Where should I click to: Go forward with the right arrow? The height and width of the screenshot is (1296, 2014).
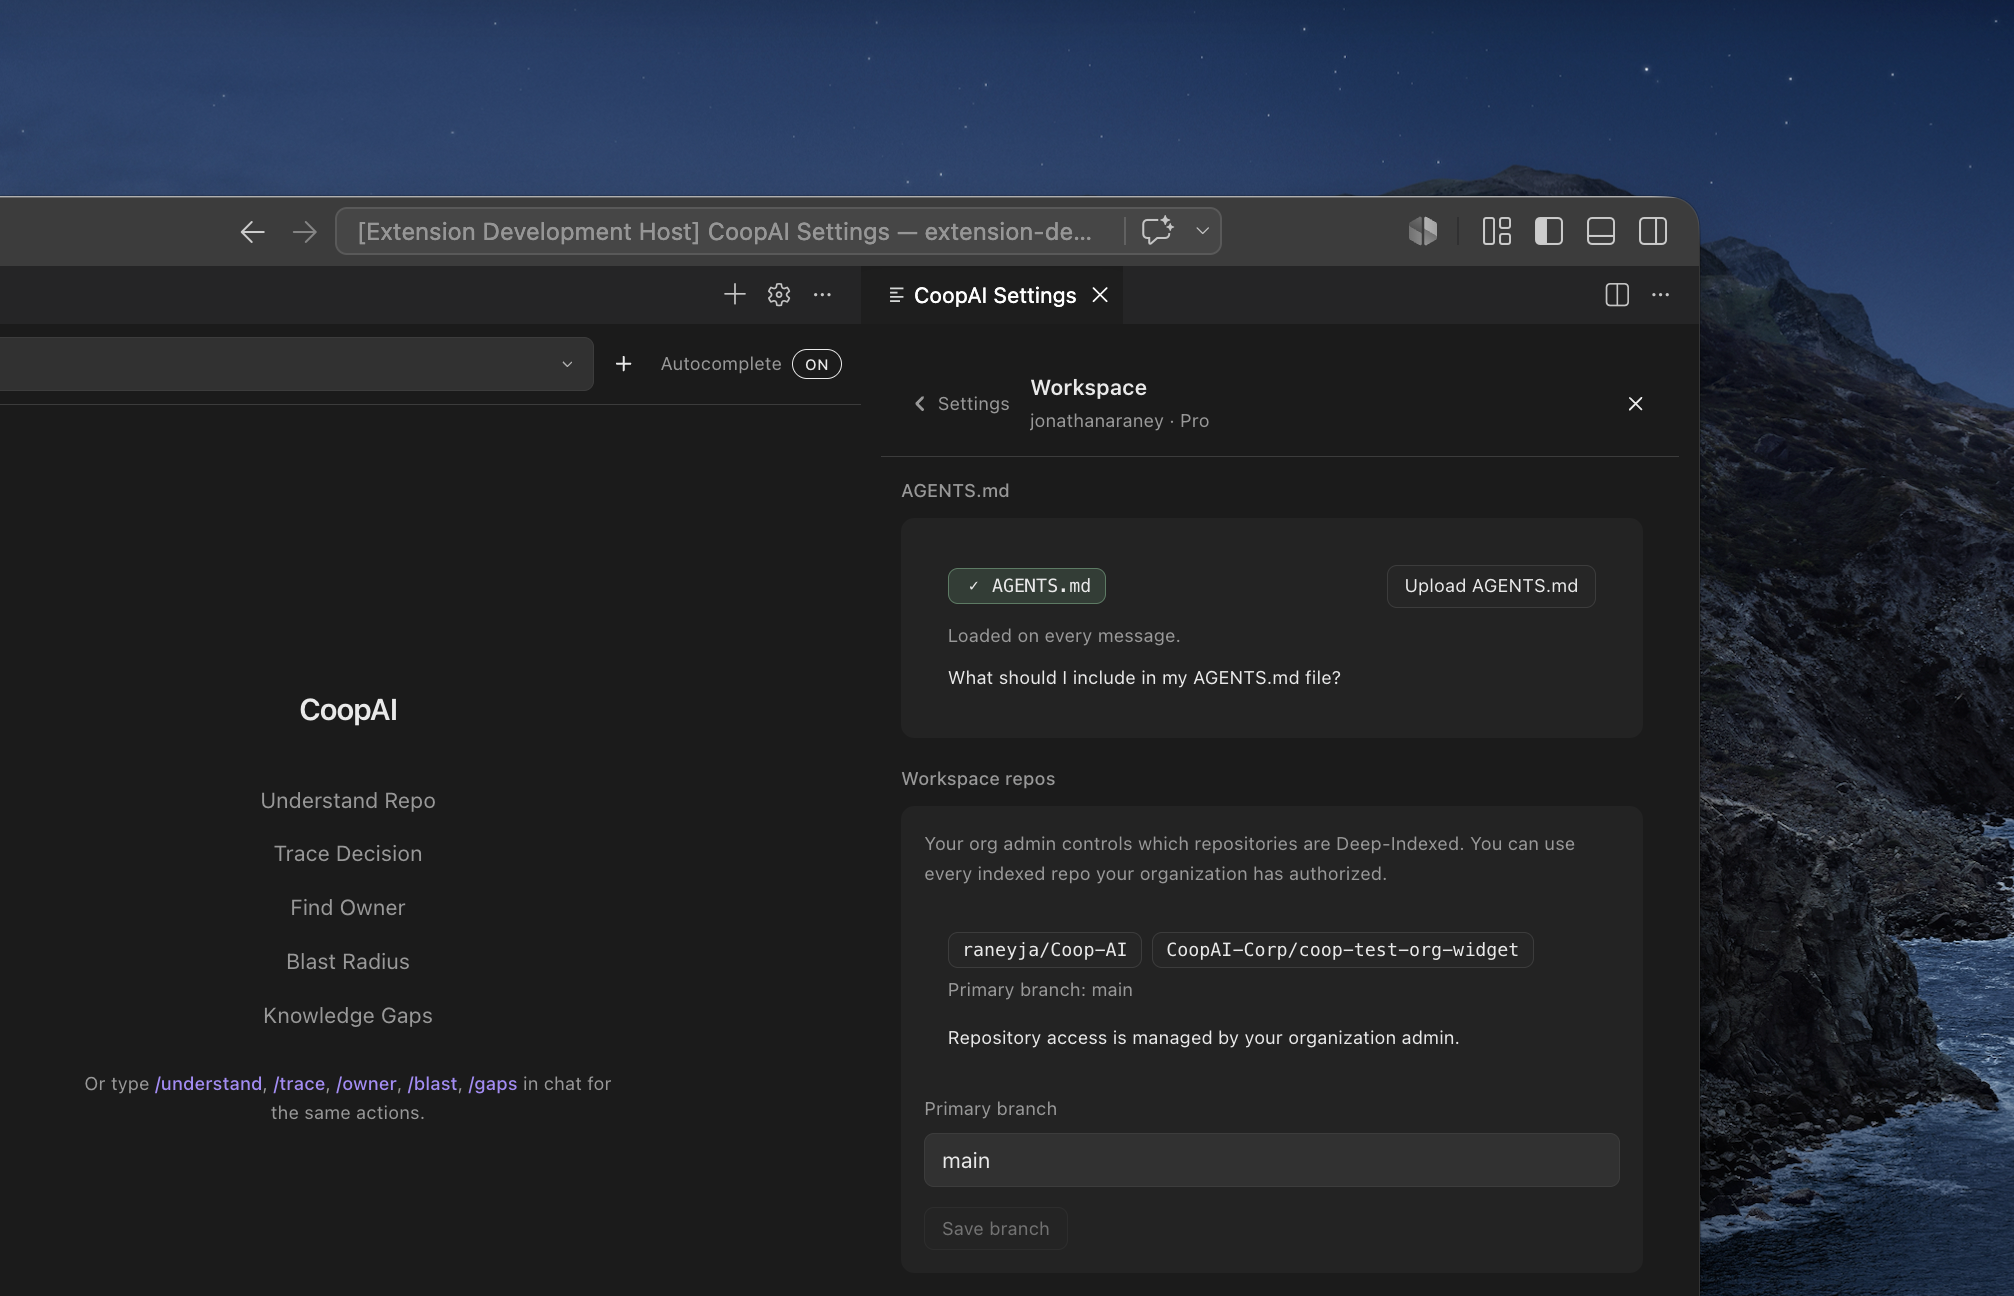pos(305,232)
